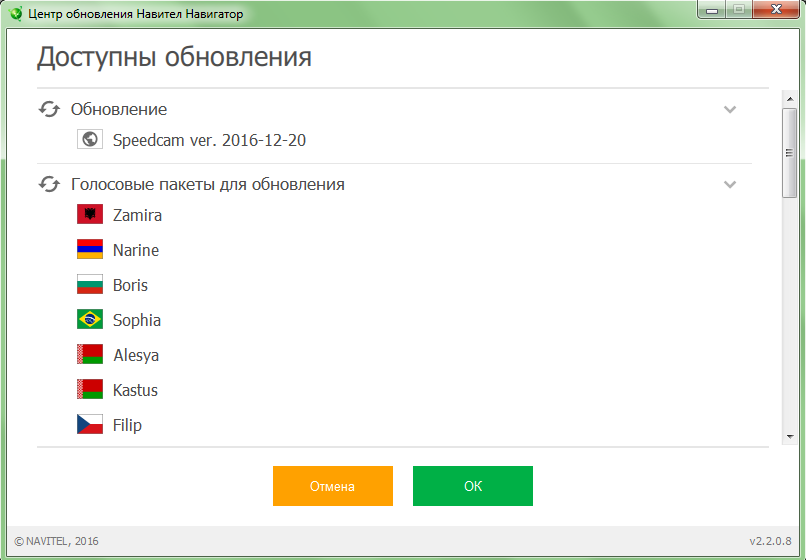
Task: Minimize the Navitel update center window
Action: tap(712, 10)
